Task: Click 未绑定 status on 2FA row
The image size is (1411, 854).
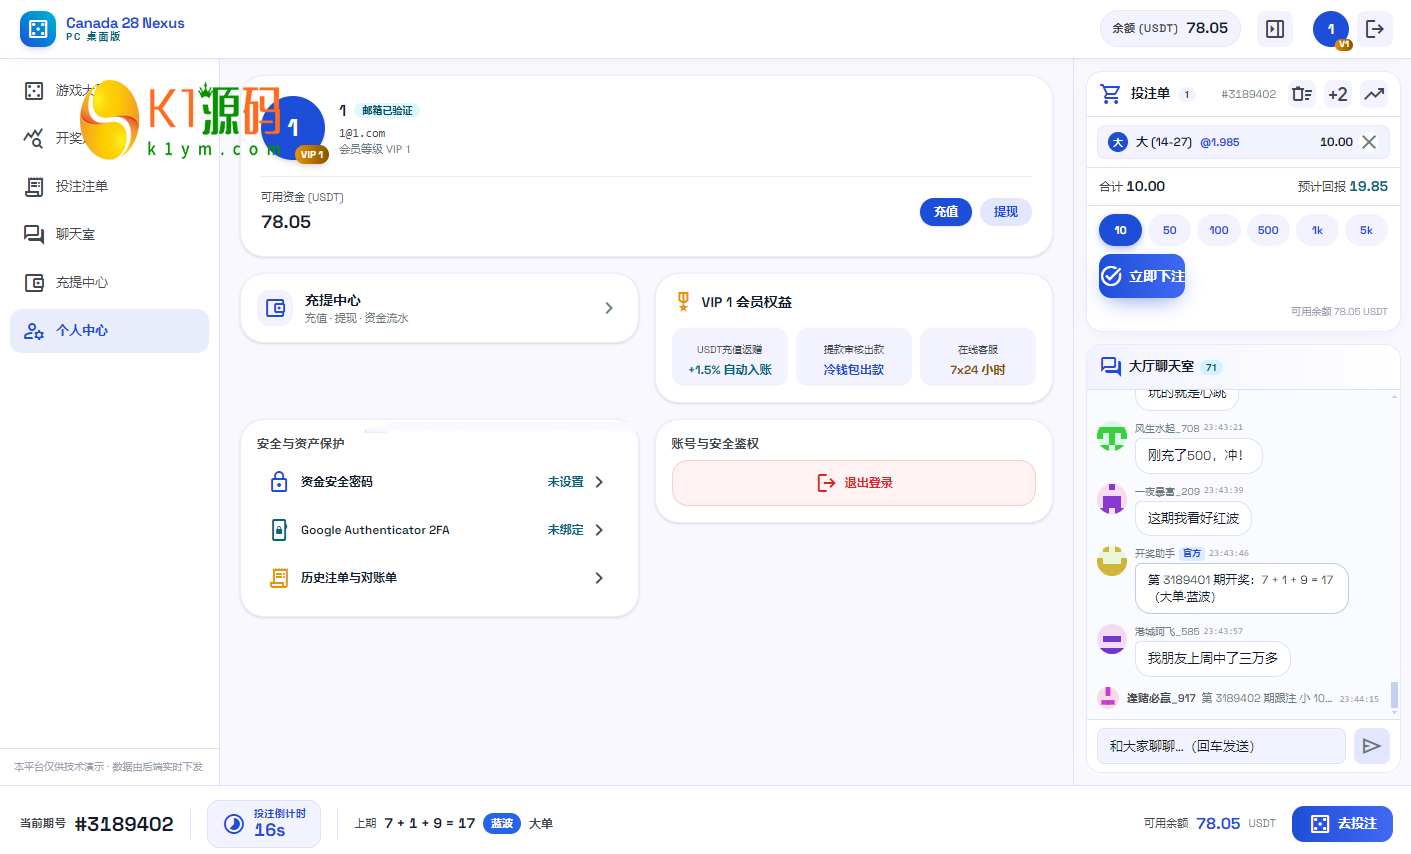Action: pos(565,530)
